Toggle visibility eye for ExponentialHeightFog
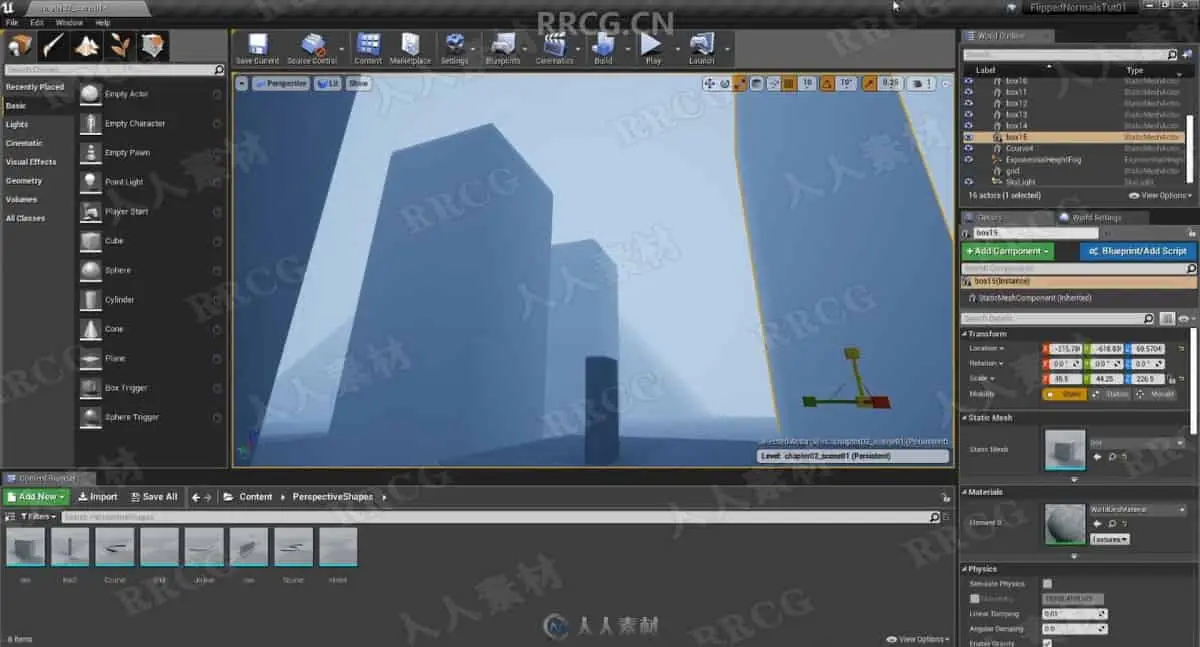1200x647 pixels. point(968,159)
